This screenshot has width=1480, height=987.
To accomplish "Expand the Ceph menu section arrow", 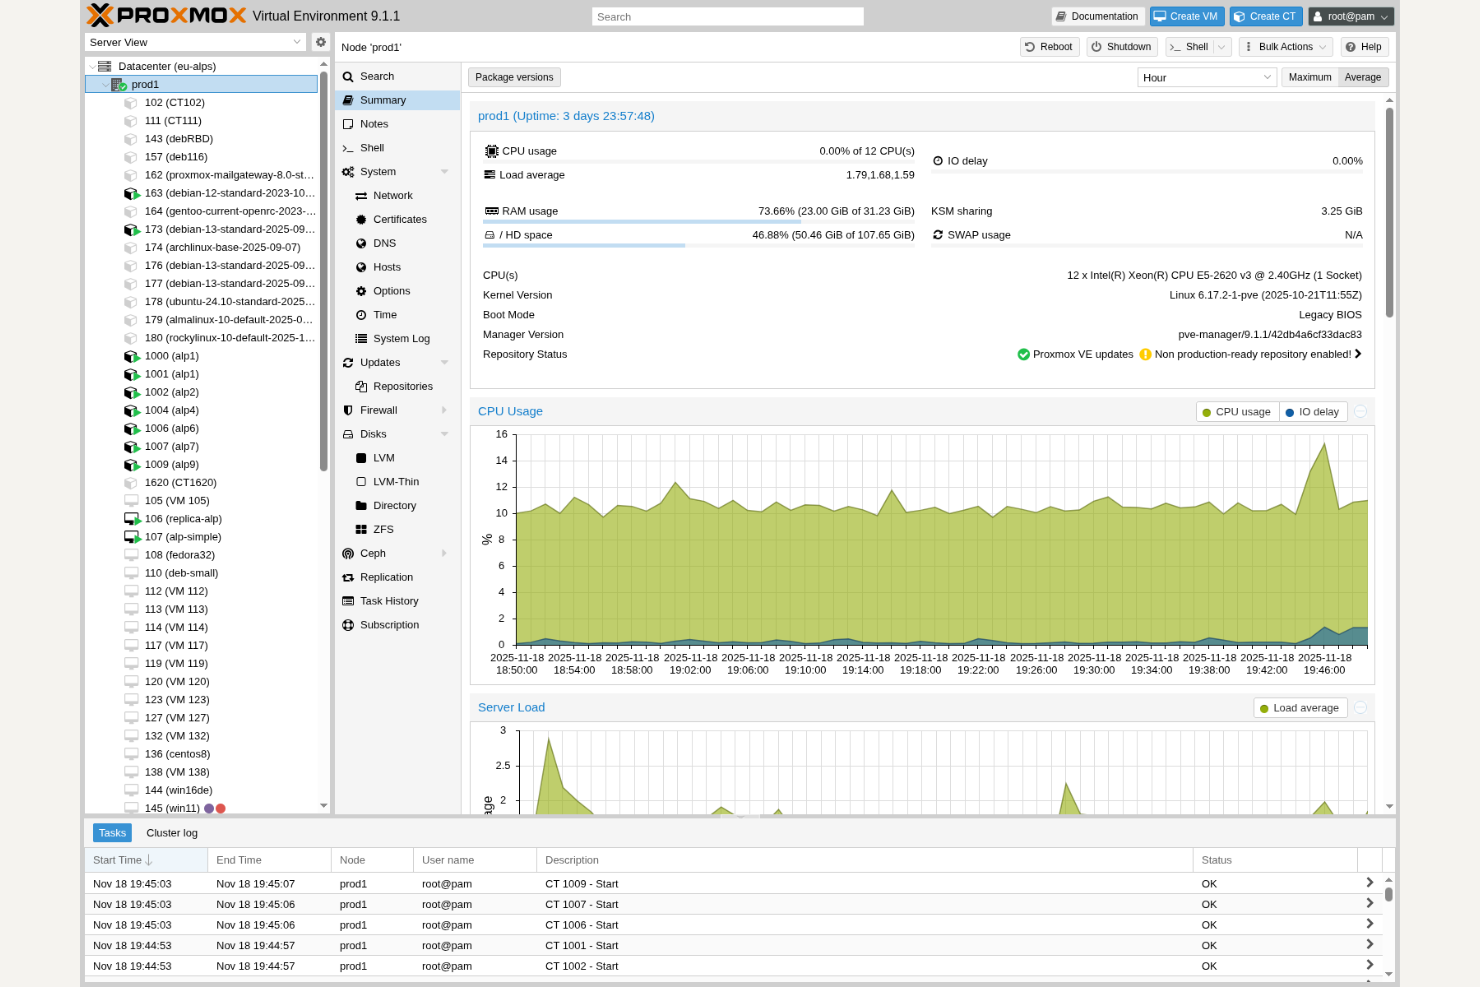I will pyautogui.click(x=444, y=553).
